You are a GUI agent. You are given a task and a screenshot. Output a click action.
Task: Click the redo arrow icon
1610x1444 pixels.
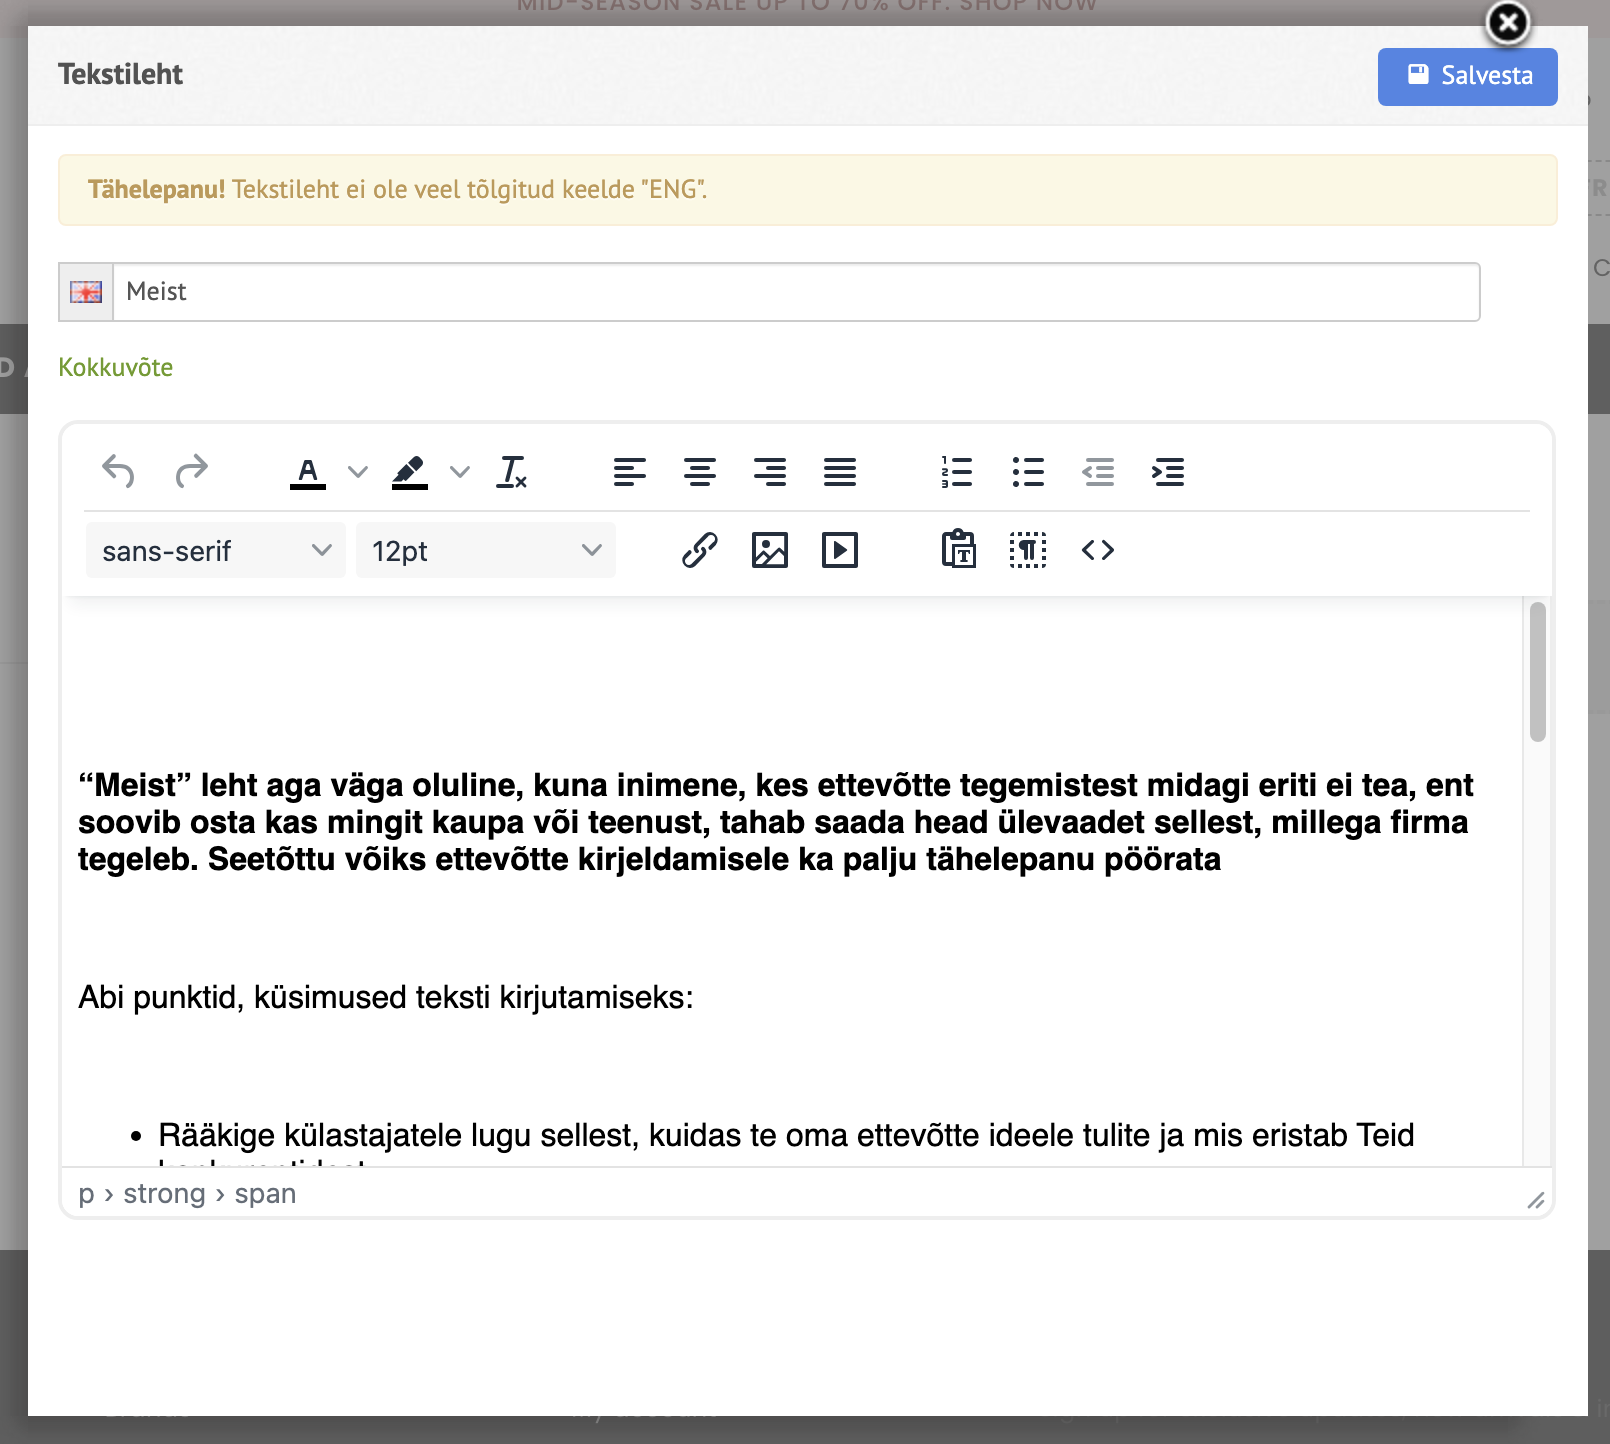191,471
